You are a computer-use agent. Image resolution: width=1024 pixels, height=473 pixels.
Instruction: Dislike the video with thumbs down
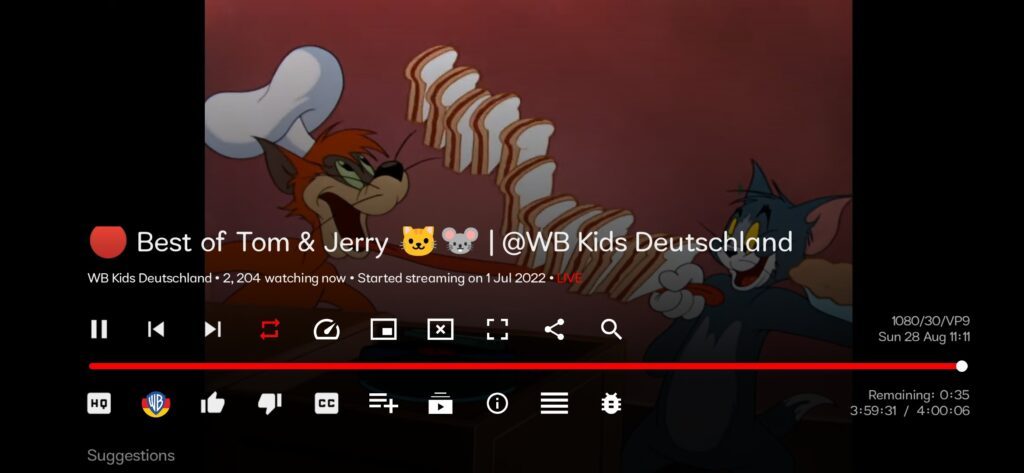[x=270, y=404]
